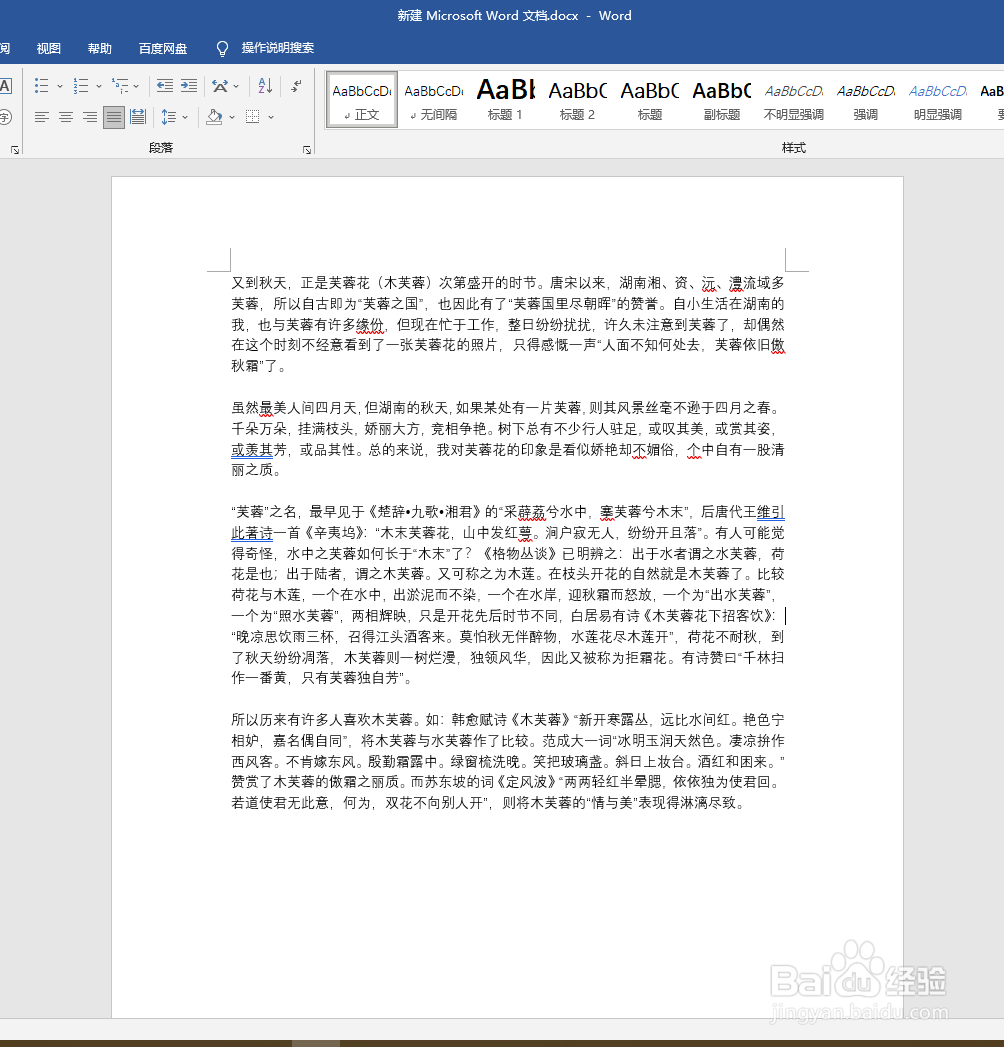Open the 段落 dialog launcher
This screenshot has width=1004, height=1047.
[306, 148]
